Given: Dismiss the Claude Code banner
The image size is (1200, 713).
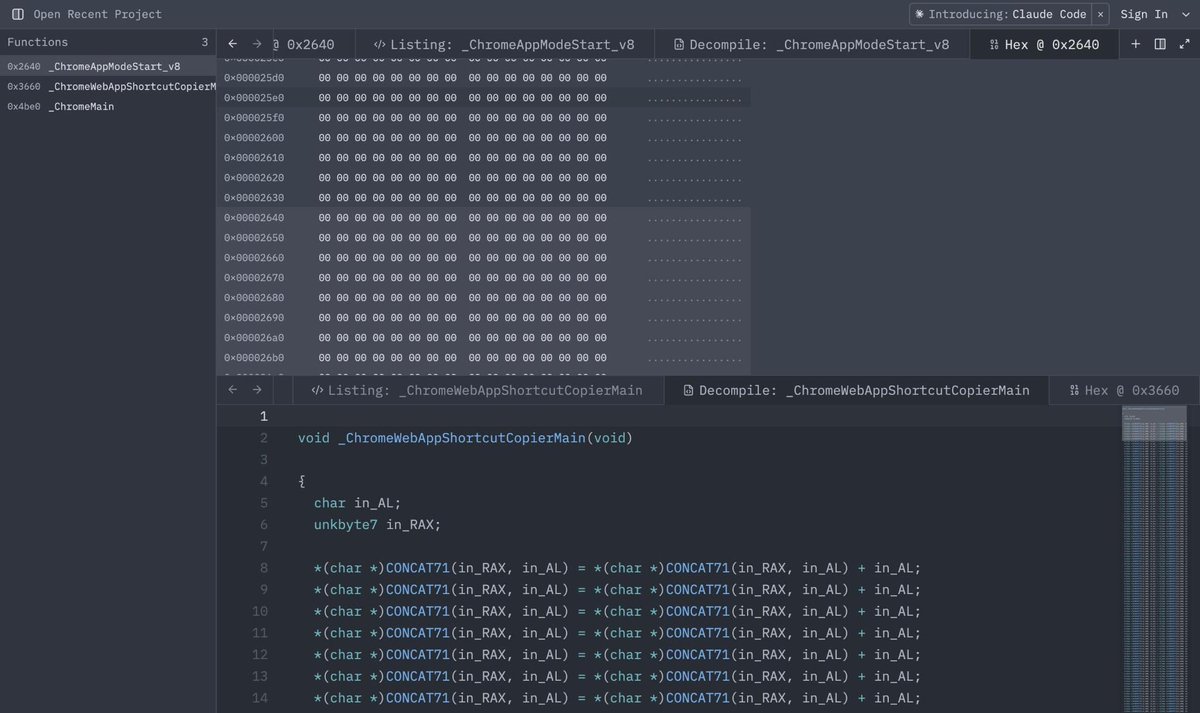Looking at the screenshot, I should [1100, 14].
